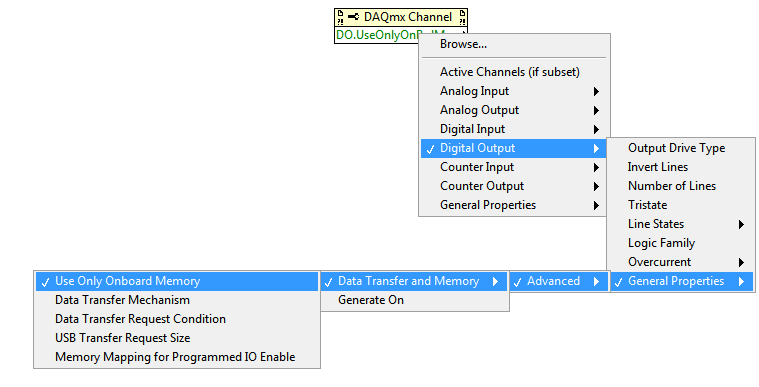Click the checkmark next to Digital Output
This screenshot has width=759, height=387.
(430, 149)
